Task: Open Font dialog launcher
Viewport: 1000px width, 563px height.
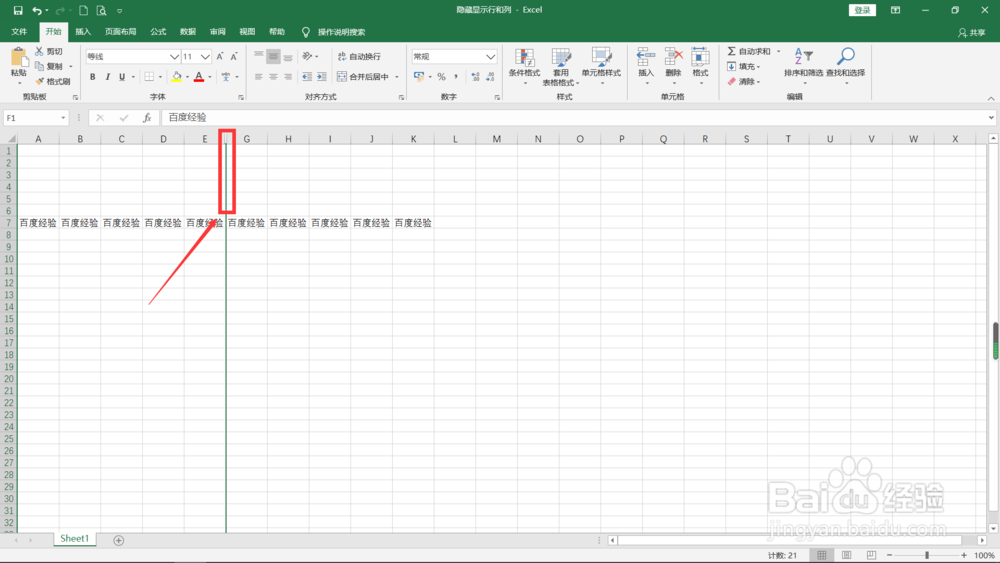Action: 241,98
